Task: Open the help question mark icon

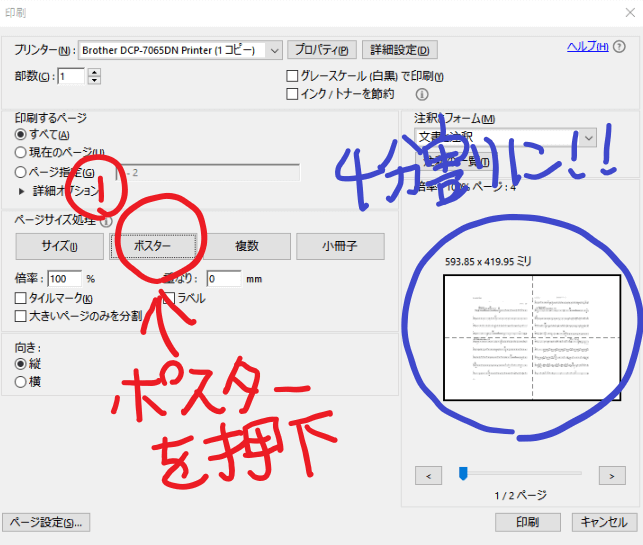Action: pos(619,47)
